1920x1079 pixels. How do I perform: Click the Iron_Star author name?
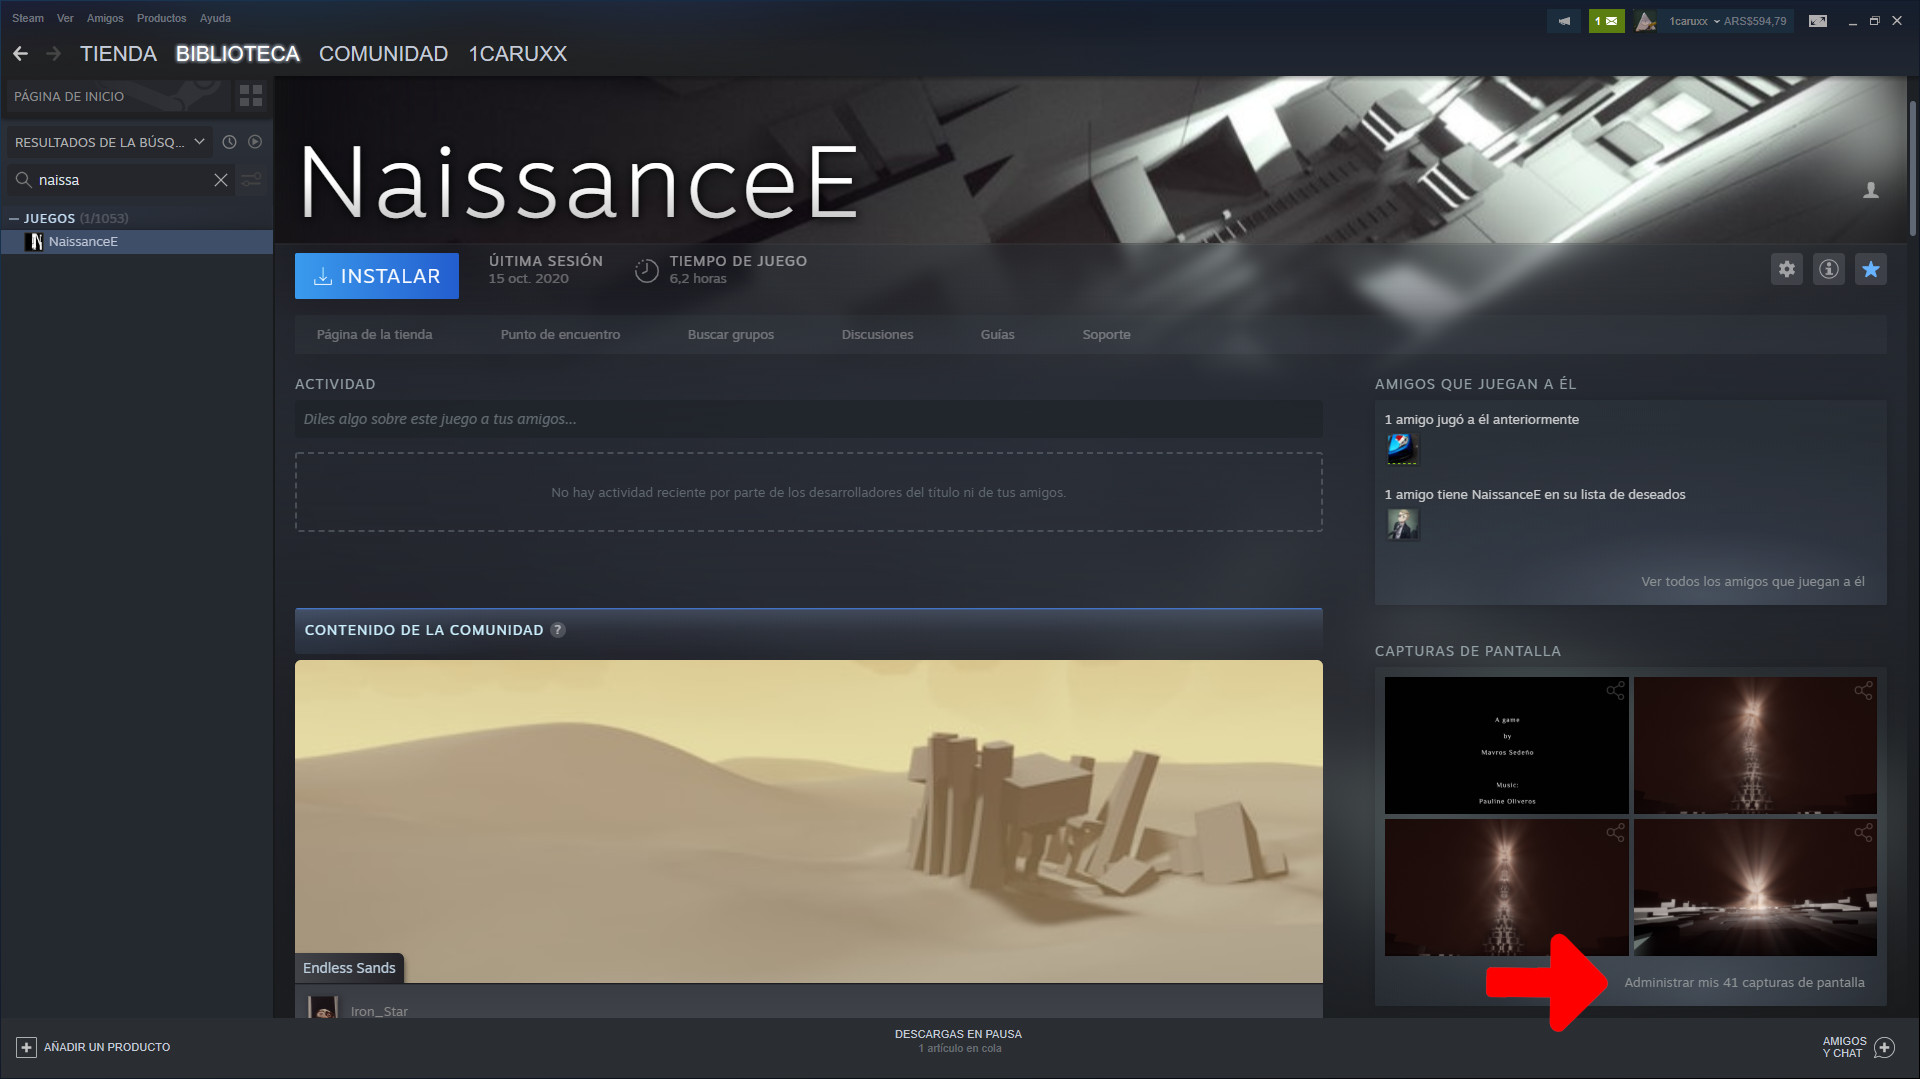pyautogui.click(x=379, y=1011)
